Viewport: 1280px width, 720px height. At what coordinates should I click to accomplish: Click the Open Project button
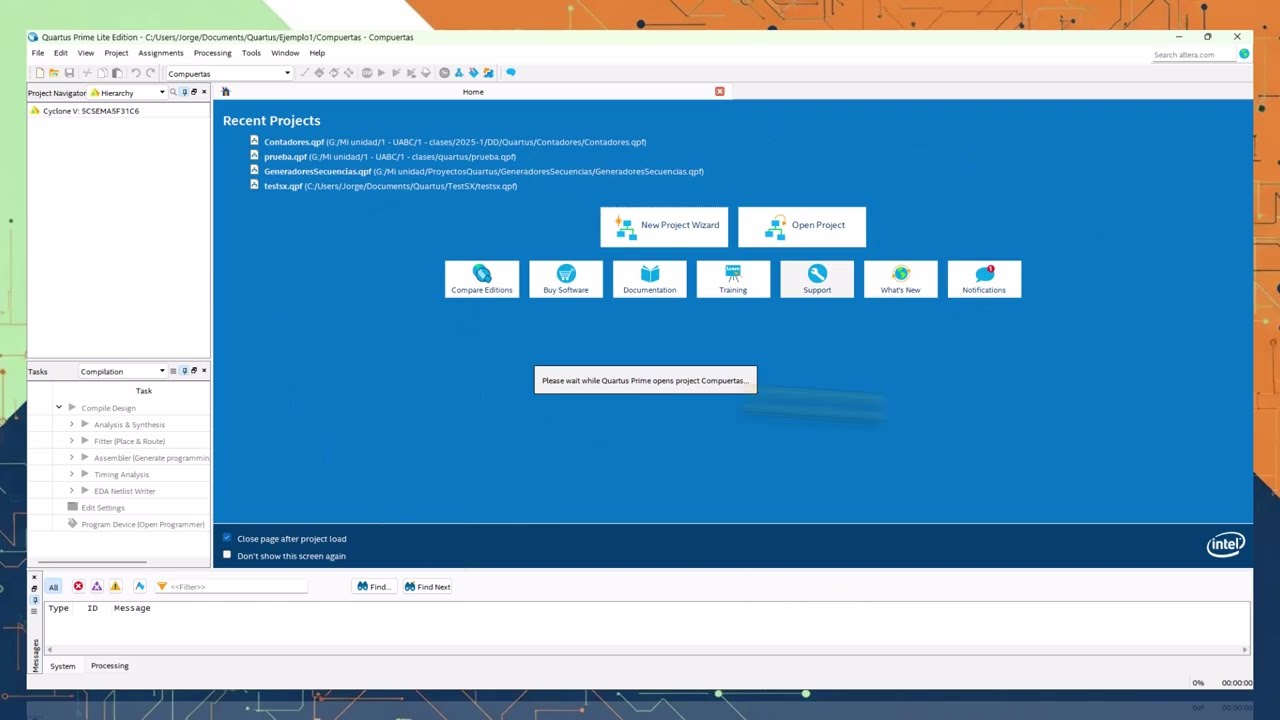pos(802,226)
